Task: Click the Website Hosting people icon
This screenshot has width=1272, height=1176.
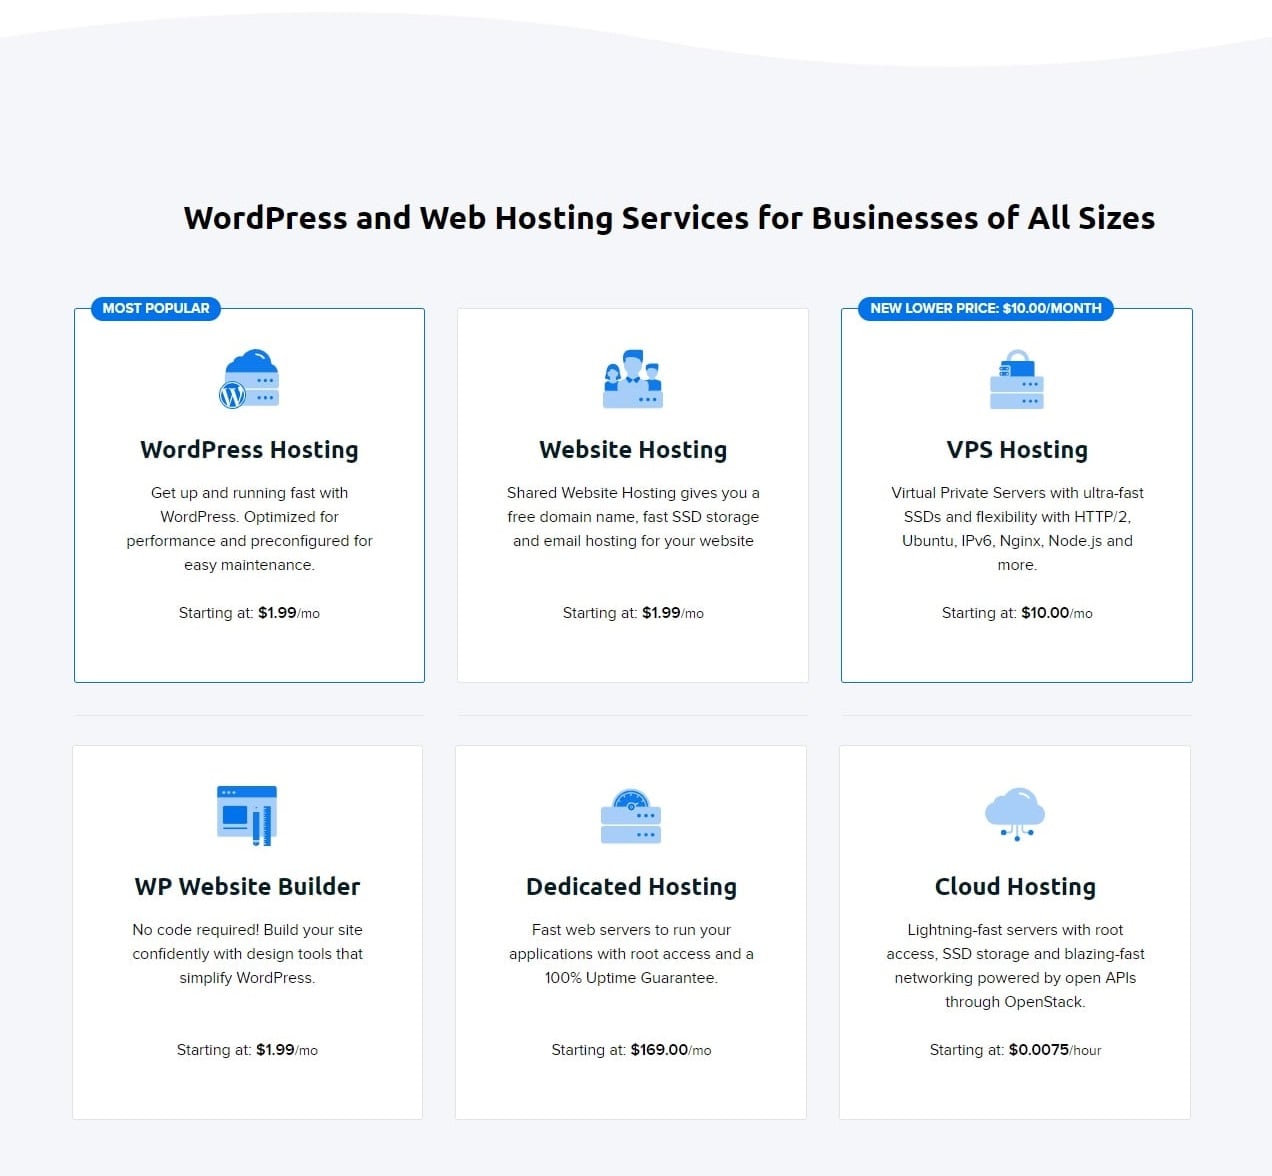Action: click(x=632, y=378)
